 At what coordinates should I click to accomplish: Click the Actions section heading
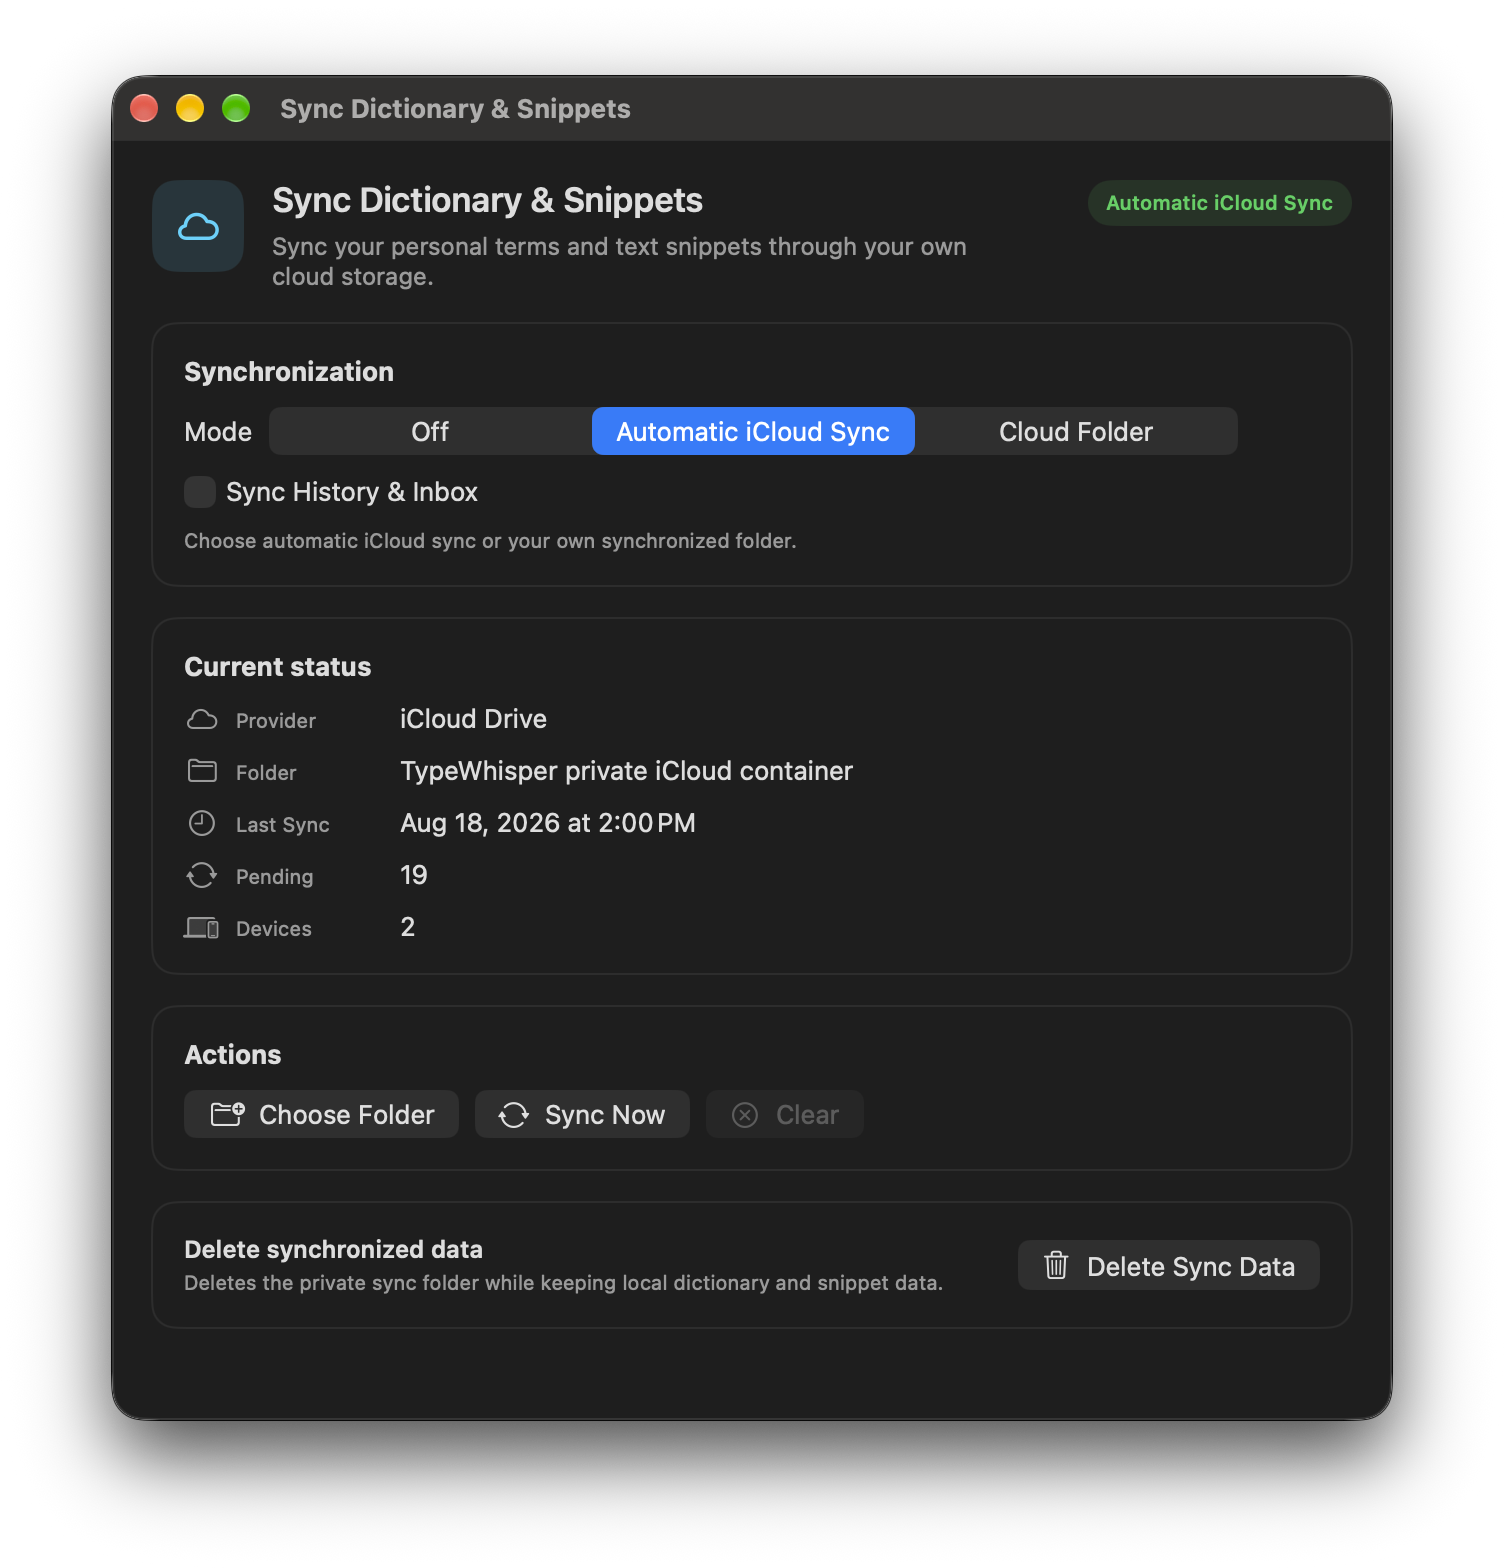click(233, 1055)
